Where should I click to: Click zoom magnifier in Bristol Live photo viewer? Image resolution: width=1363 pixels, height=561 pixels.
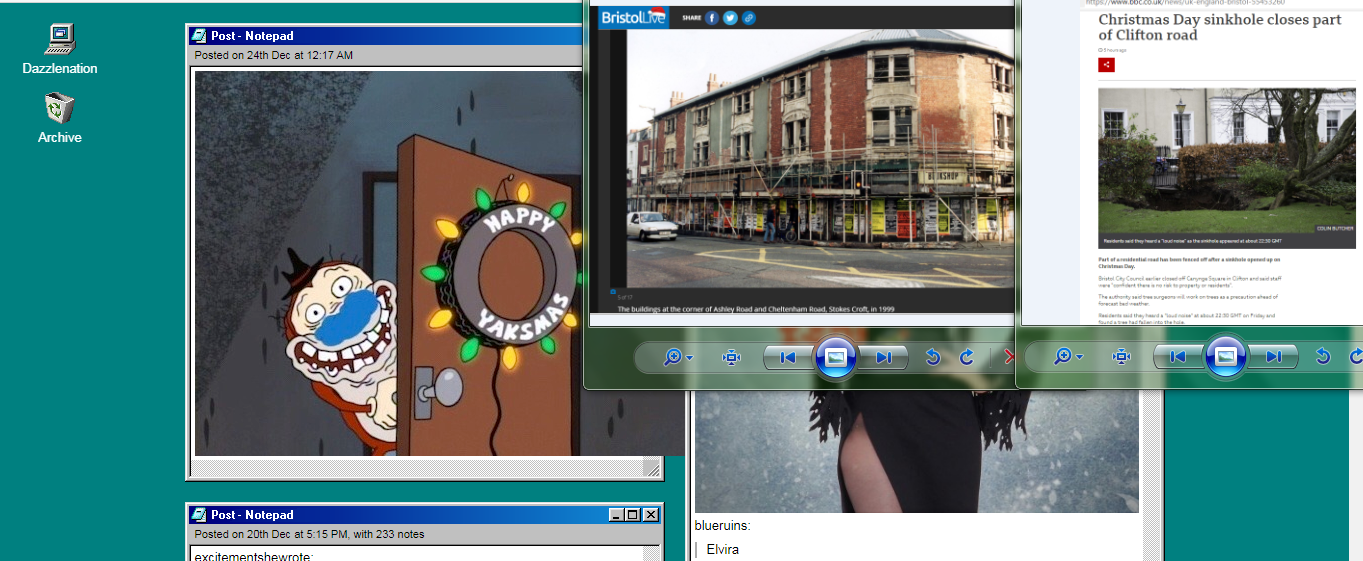[673, 357]
